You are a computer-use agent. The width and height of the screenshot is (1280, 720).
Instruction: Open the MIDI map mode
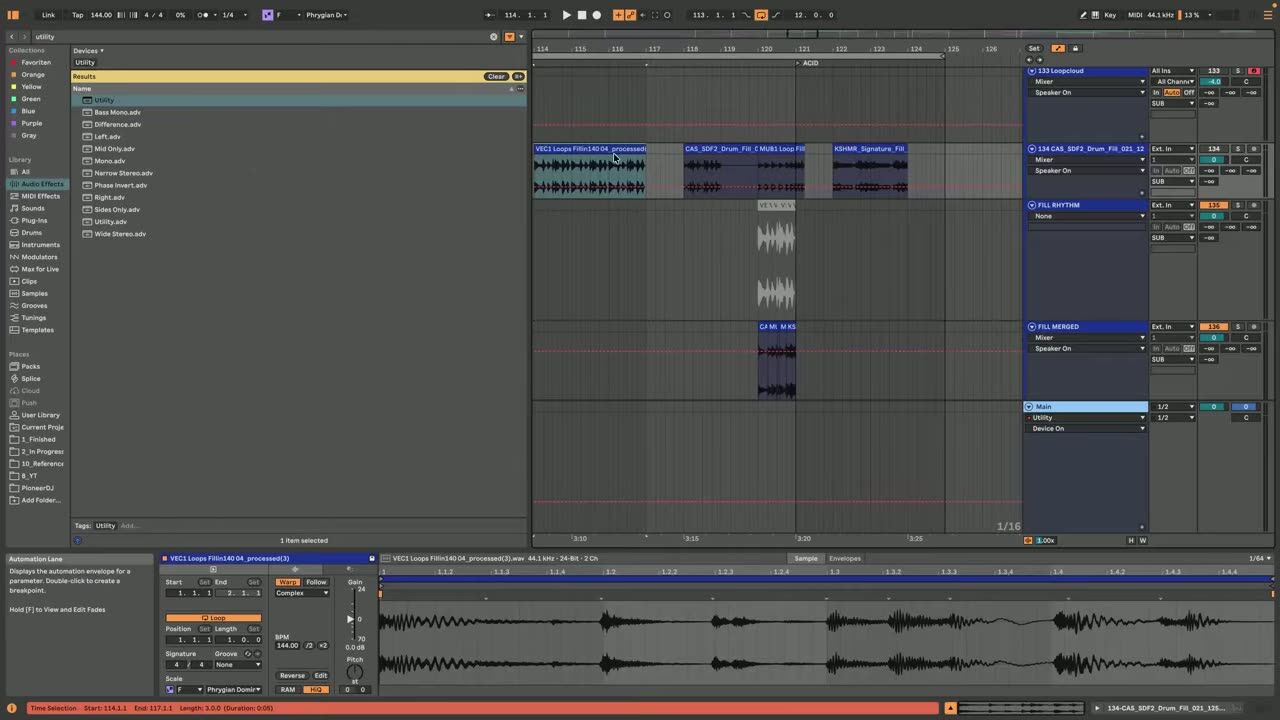pyautogui.click(x=1135, y=15)
